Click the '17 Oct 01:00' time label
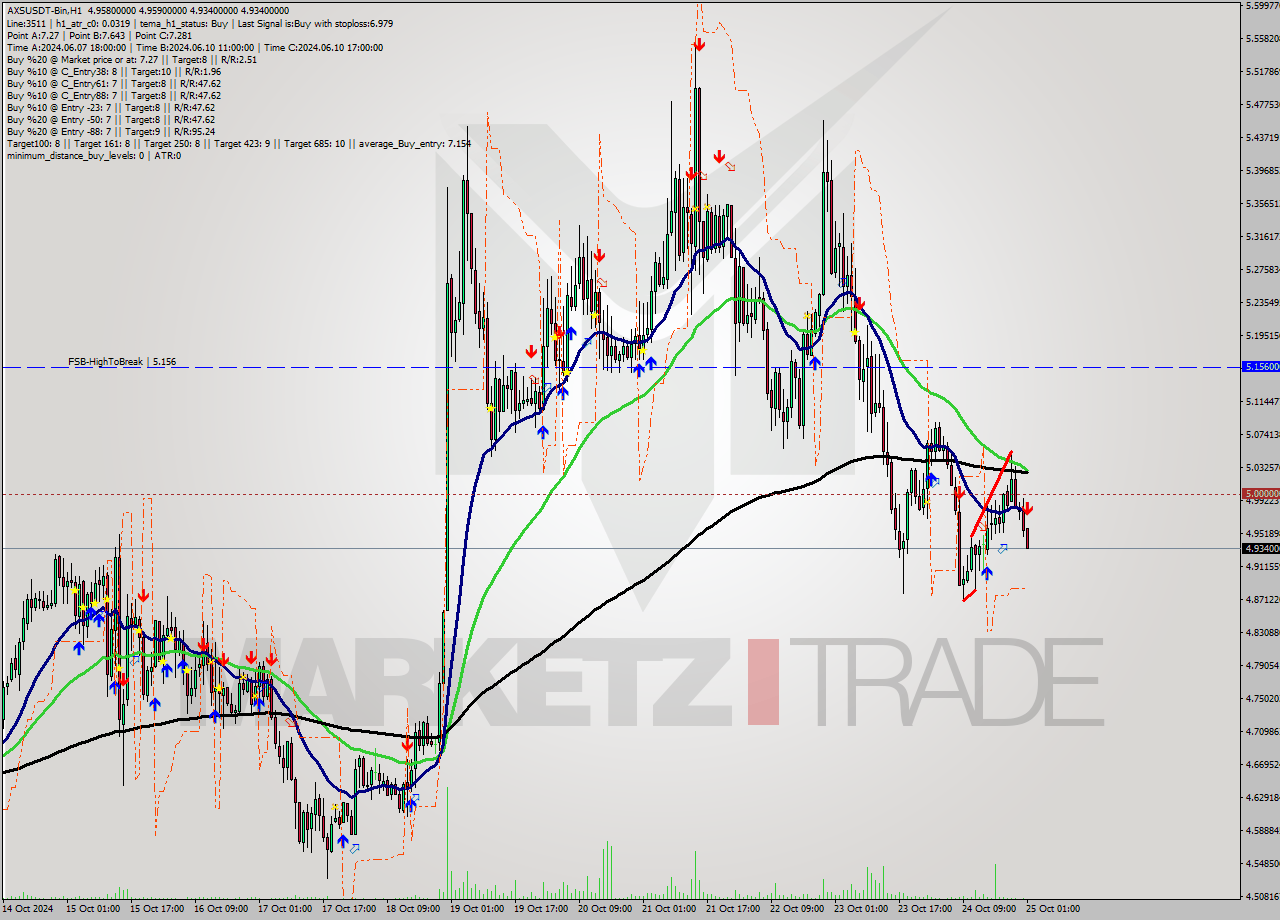Screen dimensions: 1280x920 [285, 909]
